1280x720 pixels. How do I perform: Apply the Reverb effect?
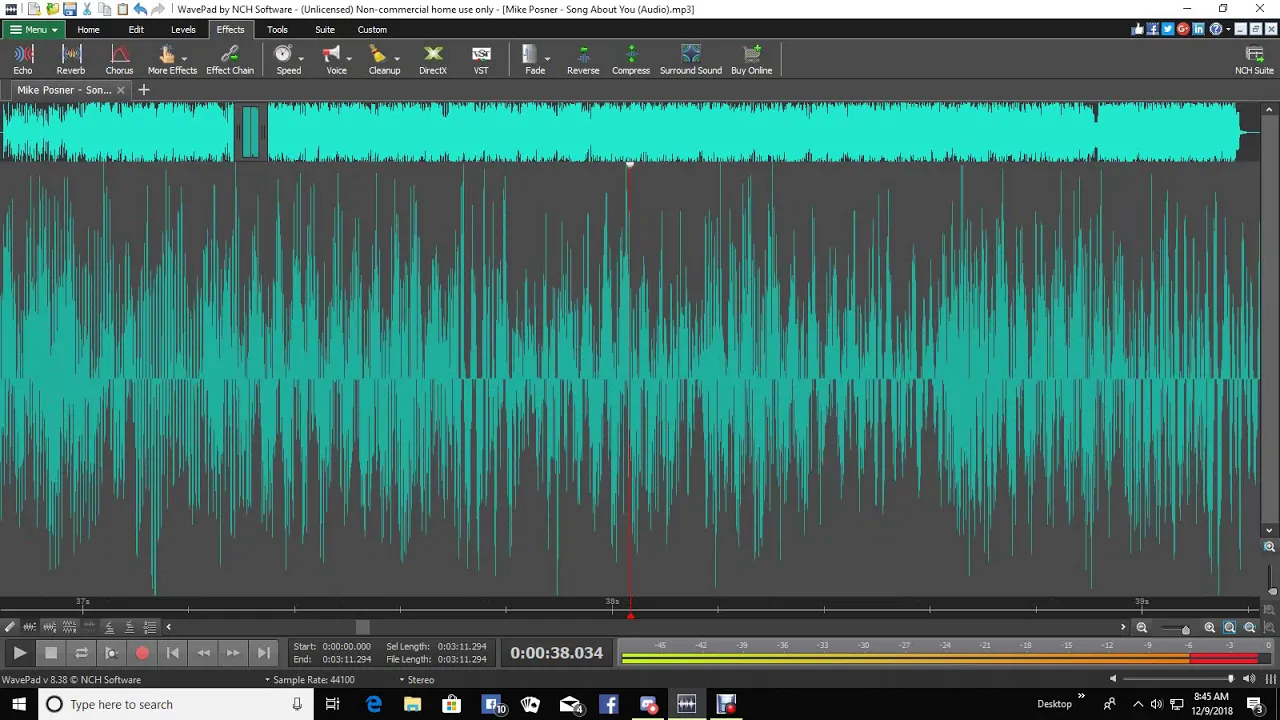pyautogui.click(x=71, y=60)
